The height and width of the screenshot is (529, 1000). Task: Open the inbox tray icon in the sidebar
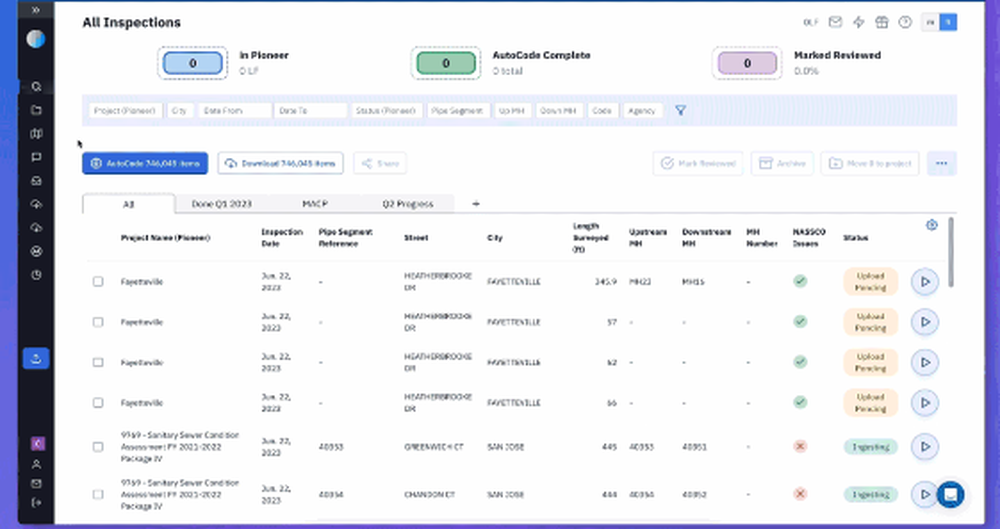[x=36, y=181]
